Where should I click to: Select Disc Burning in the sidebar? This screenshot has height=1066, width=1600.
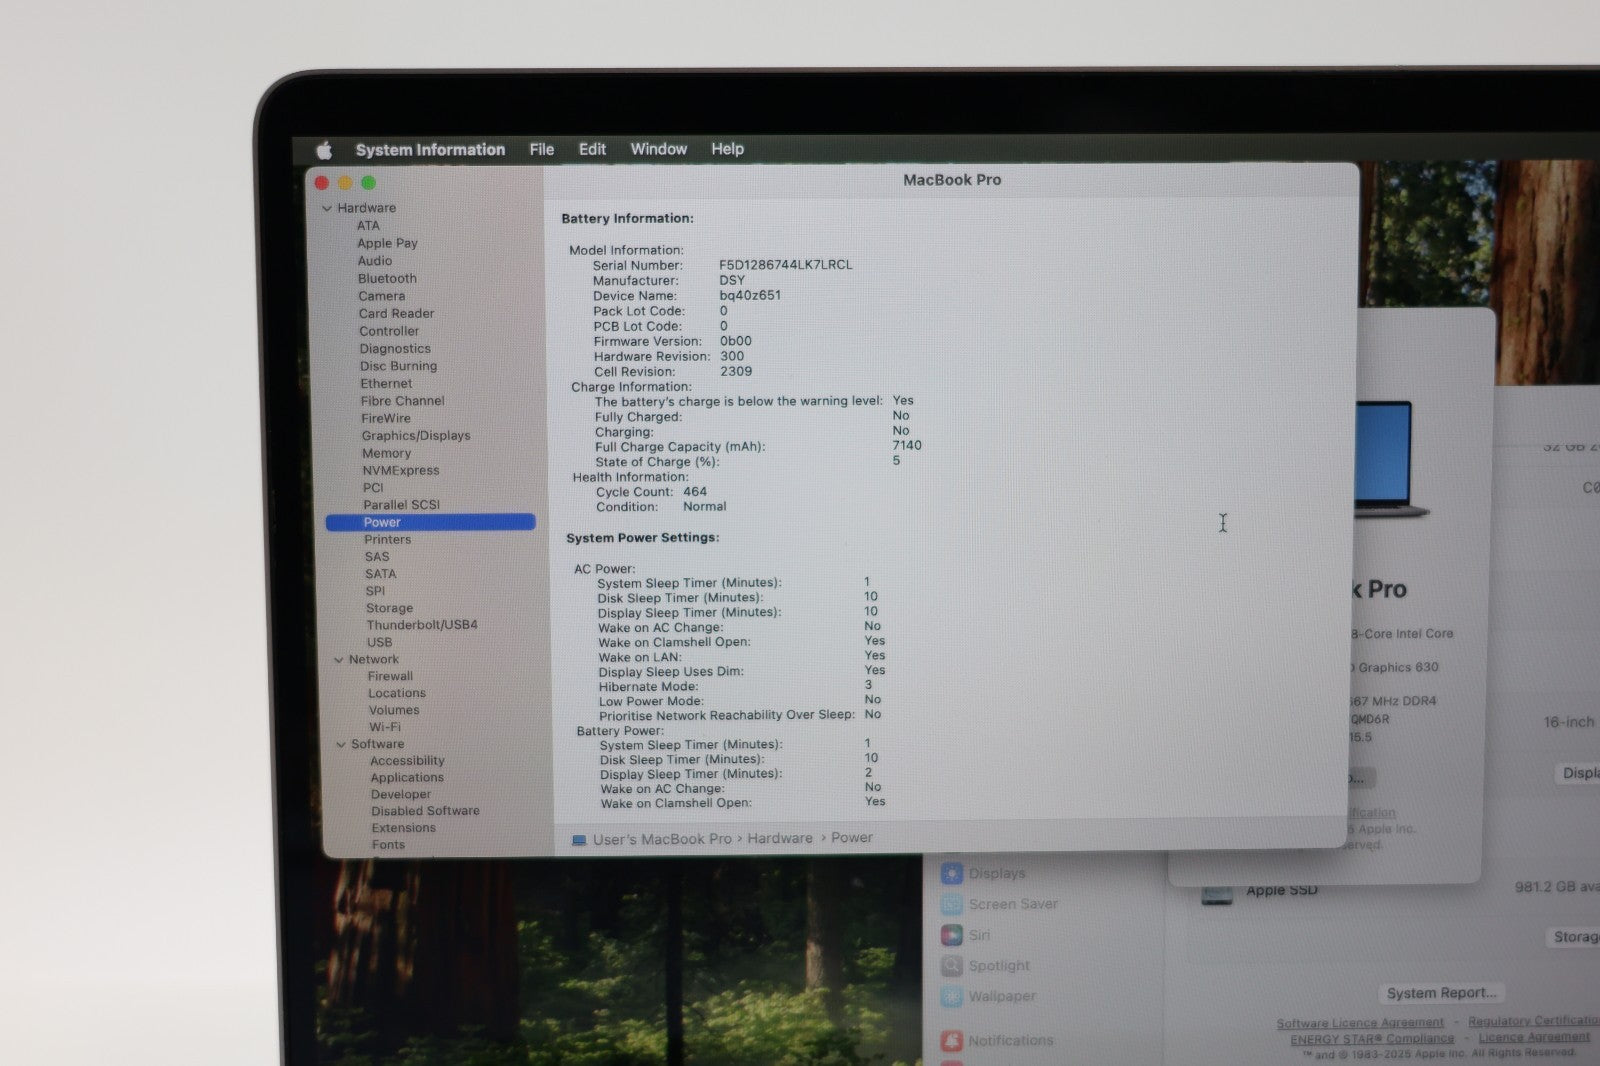pos(398,366)
